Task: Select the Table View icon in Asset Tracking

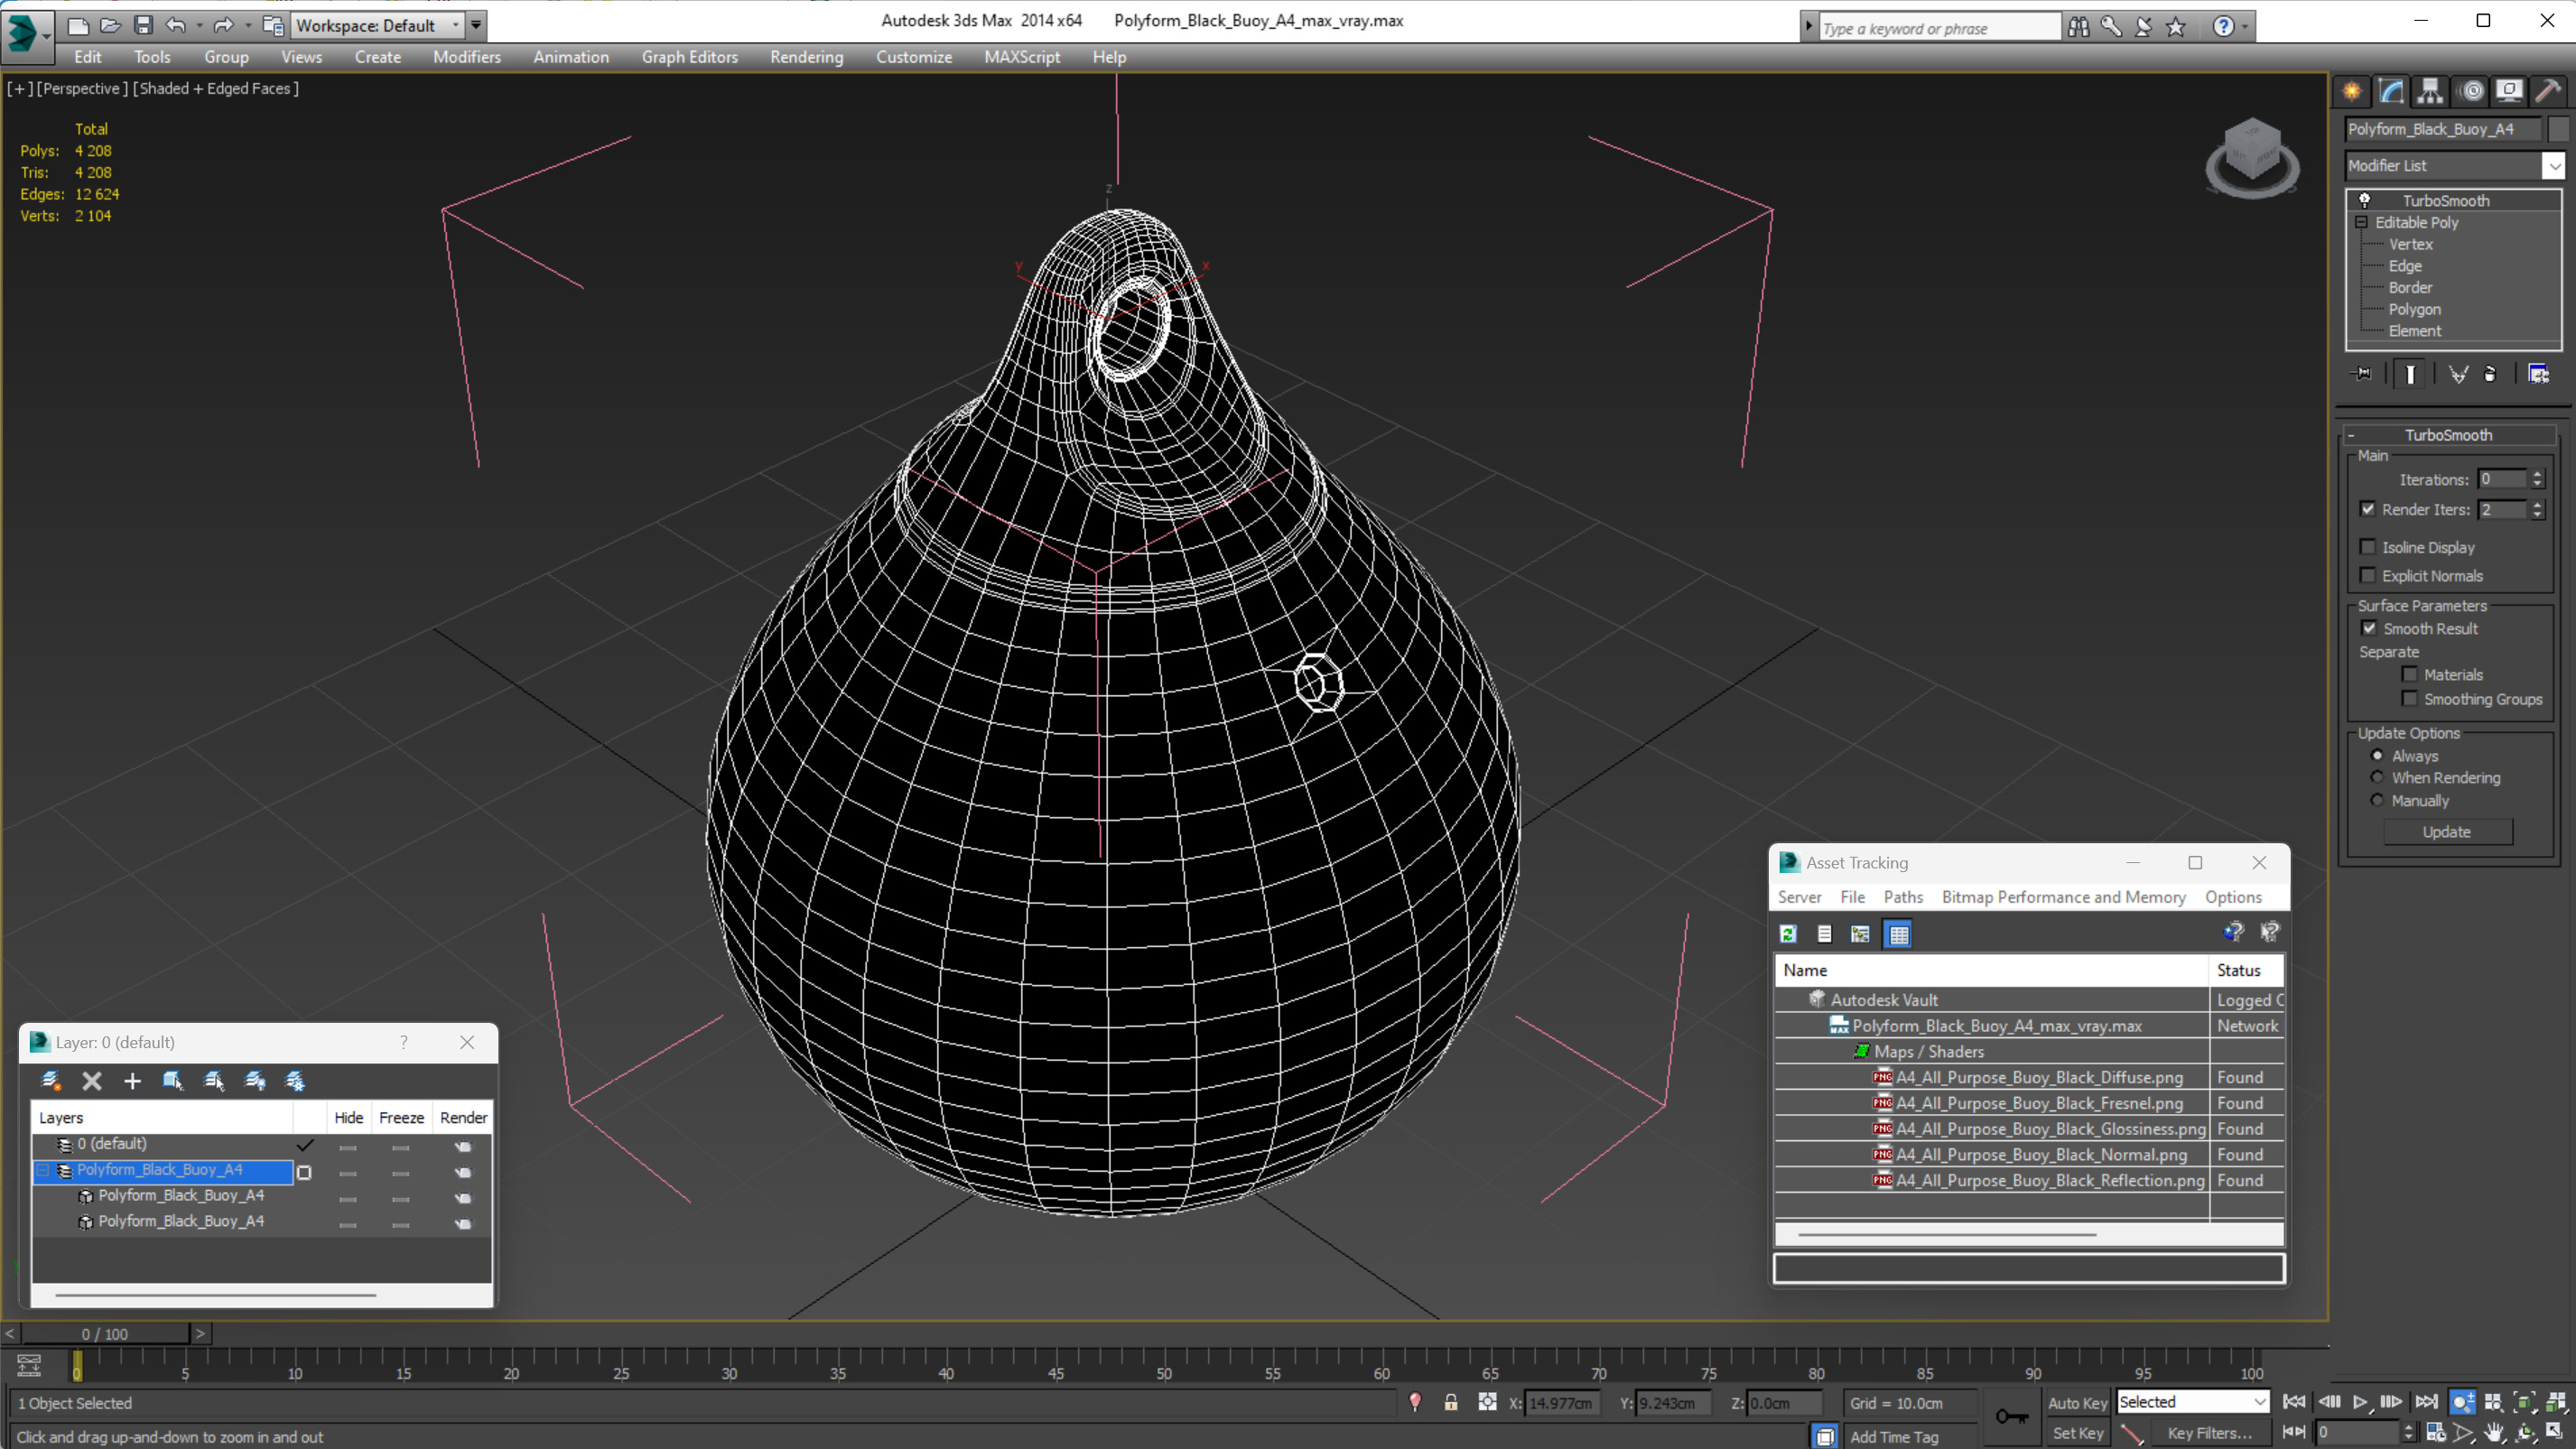Action: 1898,934
